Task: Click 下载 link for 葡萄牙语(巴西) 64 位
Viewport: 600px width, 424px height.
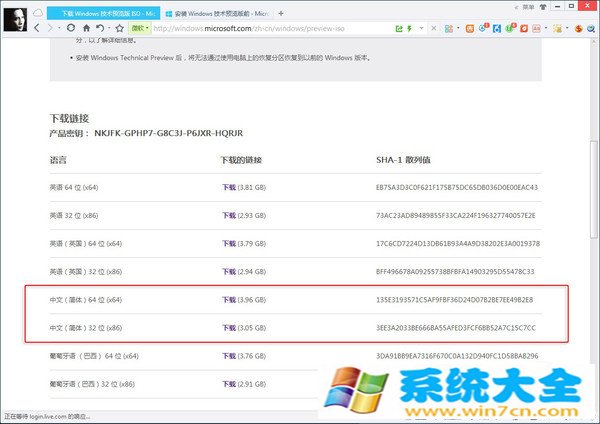Action: (x=229, y=356)
